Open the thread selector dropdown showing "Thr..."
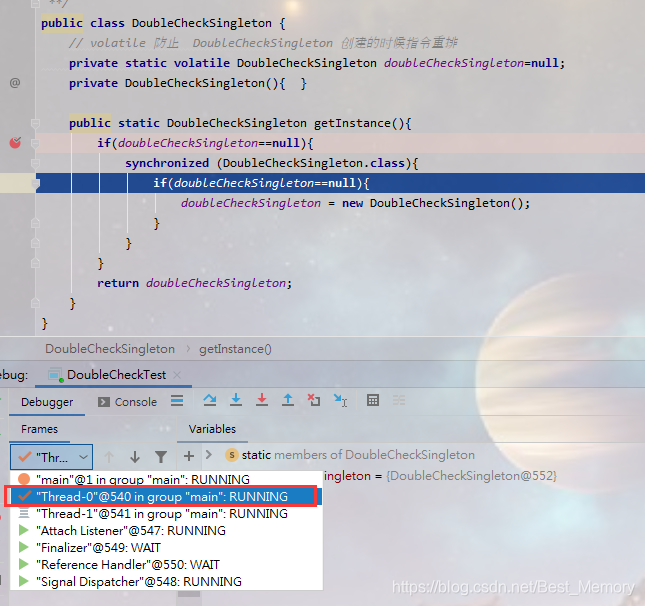645x606 pixels. pyautogui.click(x=51, y=457)
